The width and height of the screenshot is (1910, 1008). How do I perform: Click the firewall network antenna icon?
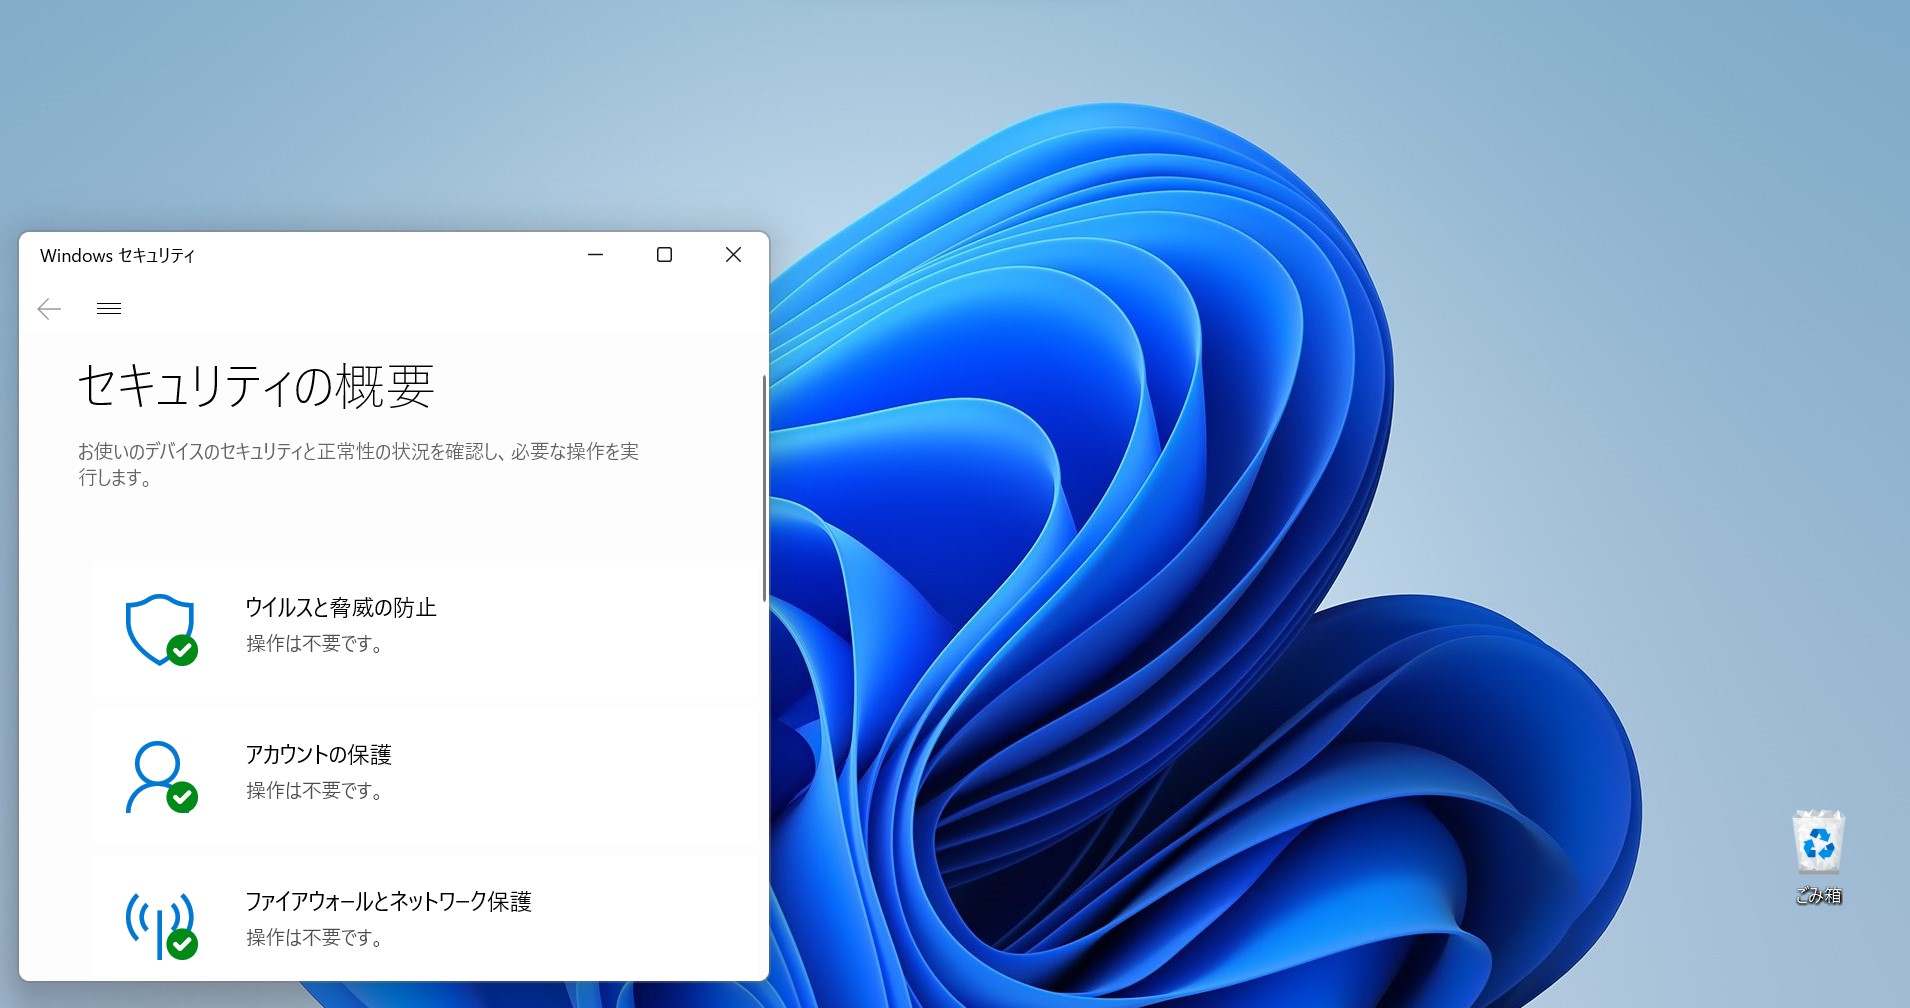coord(161,924)
